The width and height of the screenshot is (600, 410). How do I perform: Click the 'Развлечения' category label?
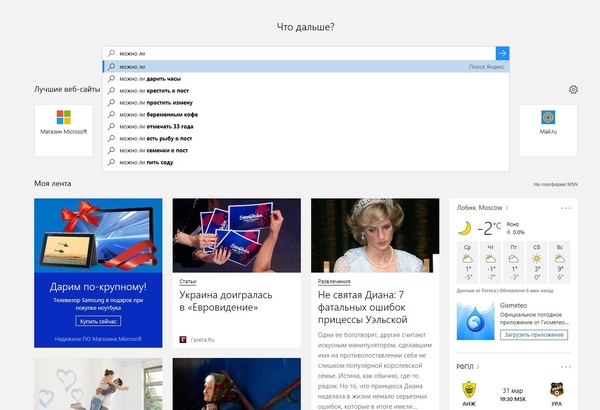click(x=334, y=281)
